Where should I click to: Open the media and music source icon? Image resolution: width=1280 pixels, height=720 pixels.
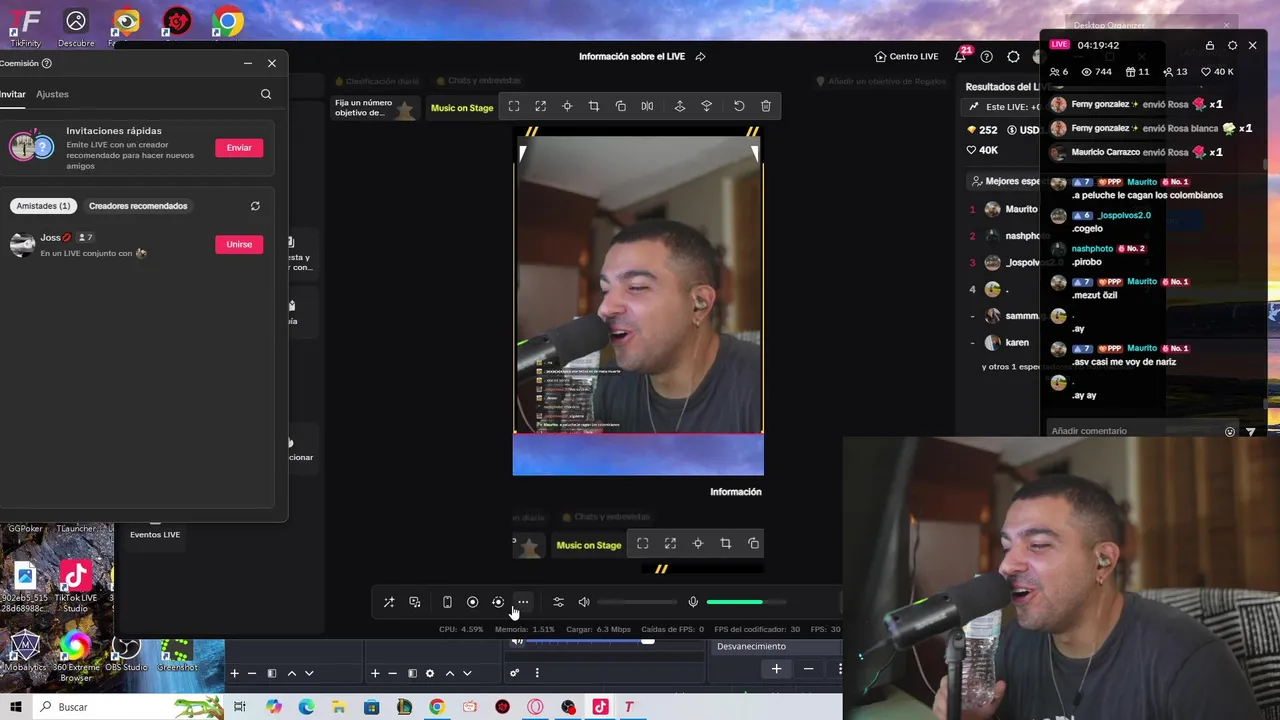(415, 602)
